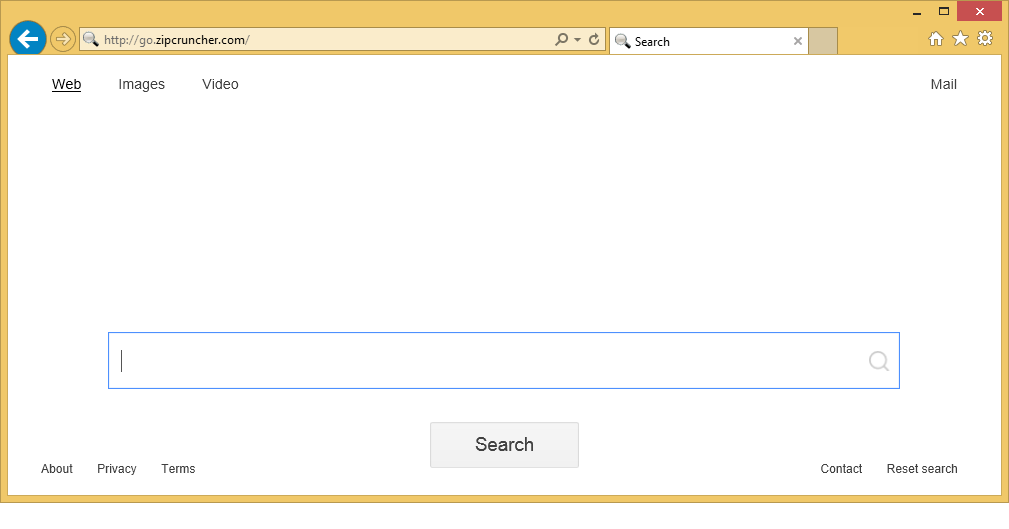Maximize the browser window
The width and height of the screenshot is (1009, 529).
[943, 11]
